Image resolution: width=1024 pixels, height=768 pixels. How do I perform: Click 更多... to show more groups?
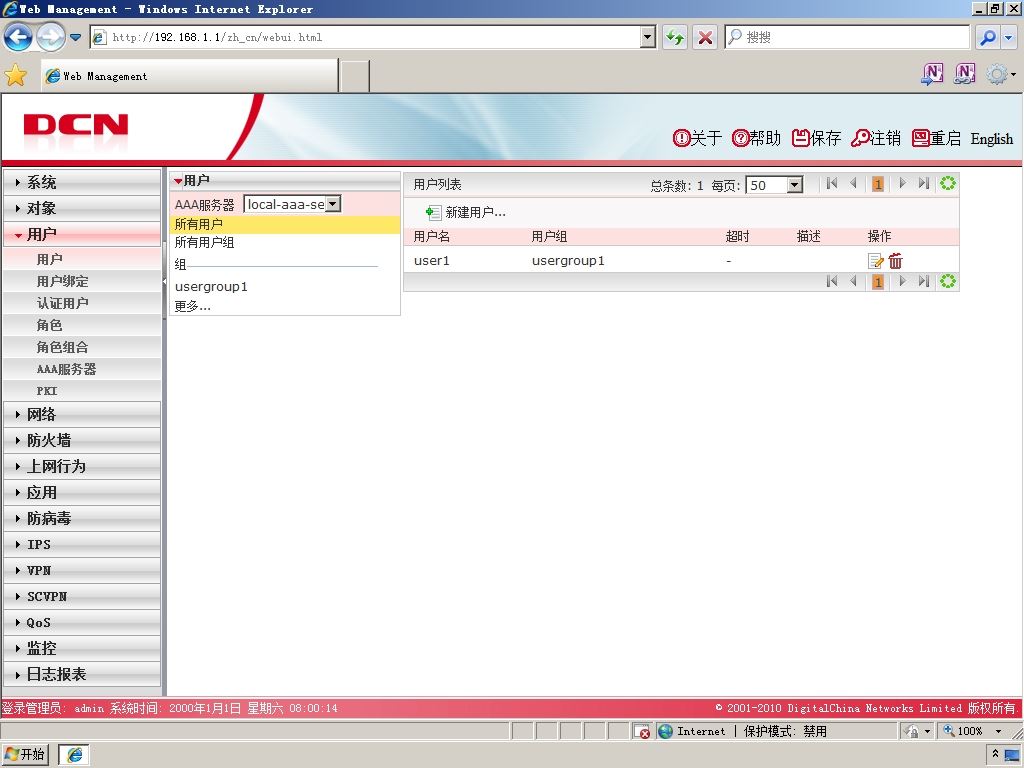[x=193, y=306]
